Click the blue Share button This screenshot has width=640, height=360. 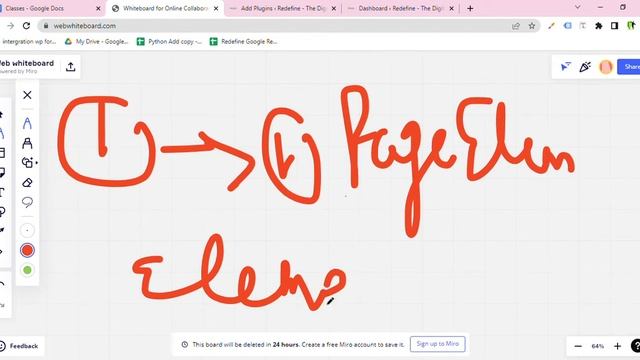629,67
